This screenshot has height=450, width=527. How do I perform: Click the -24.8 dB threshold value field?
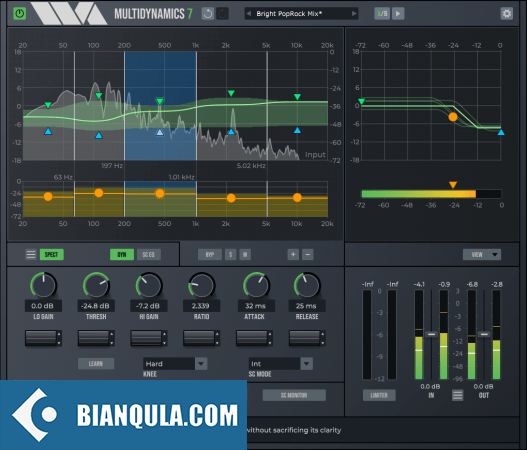coord(96,306)
